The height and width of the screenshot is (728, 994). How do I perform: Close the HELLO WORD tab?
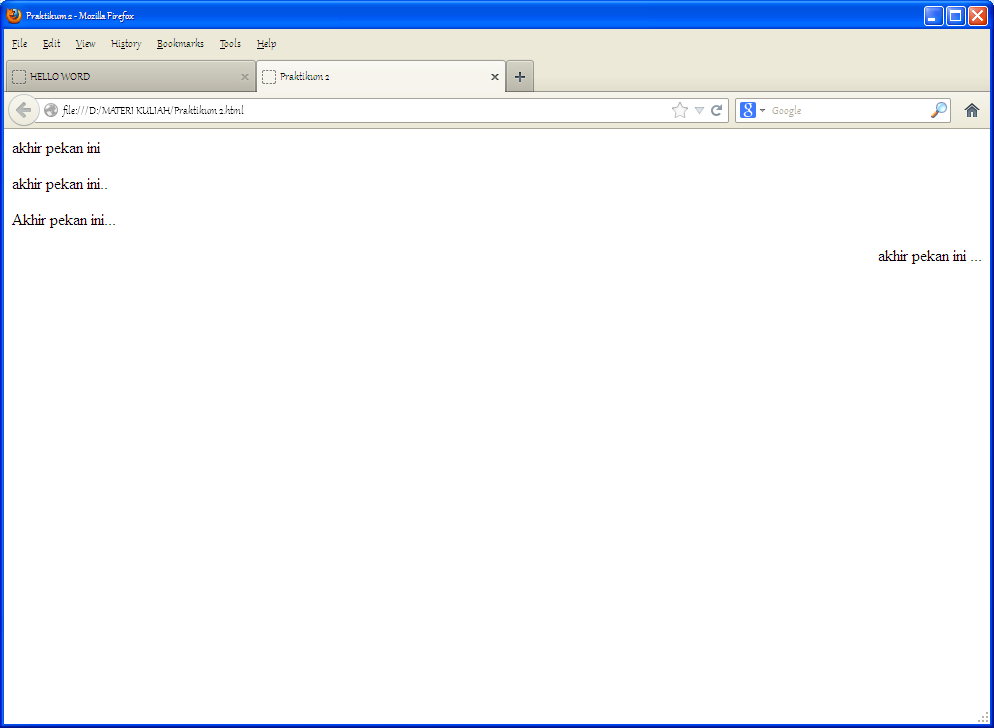[245, 77]
